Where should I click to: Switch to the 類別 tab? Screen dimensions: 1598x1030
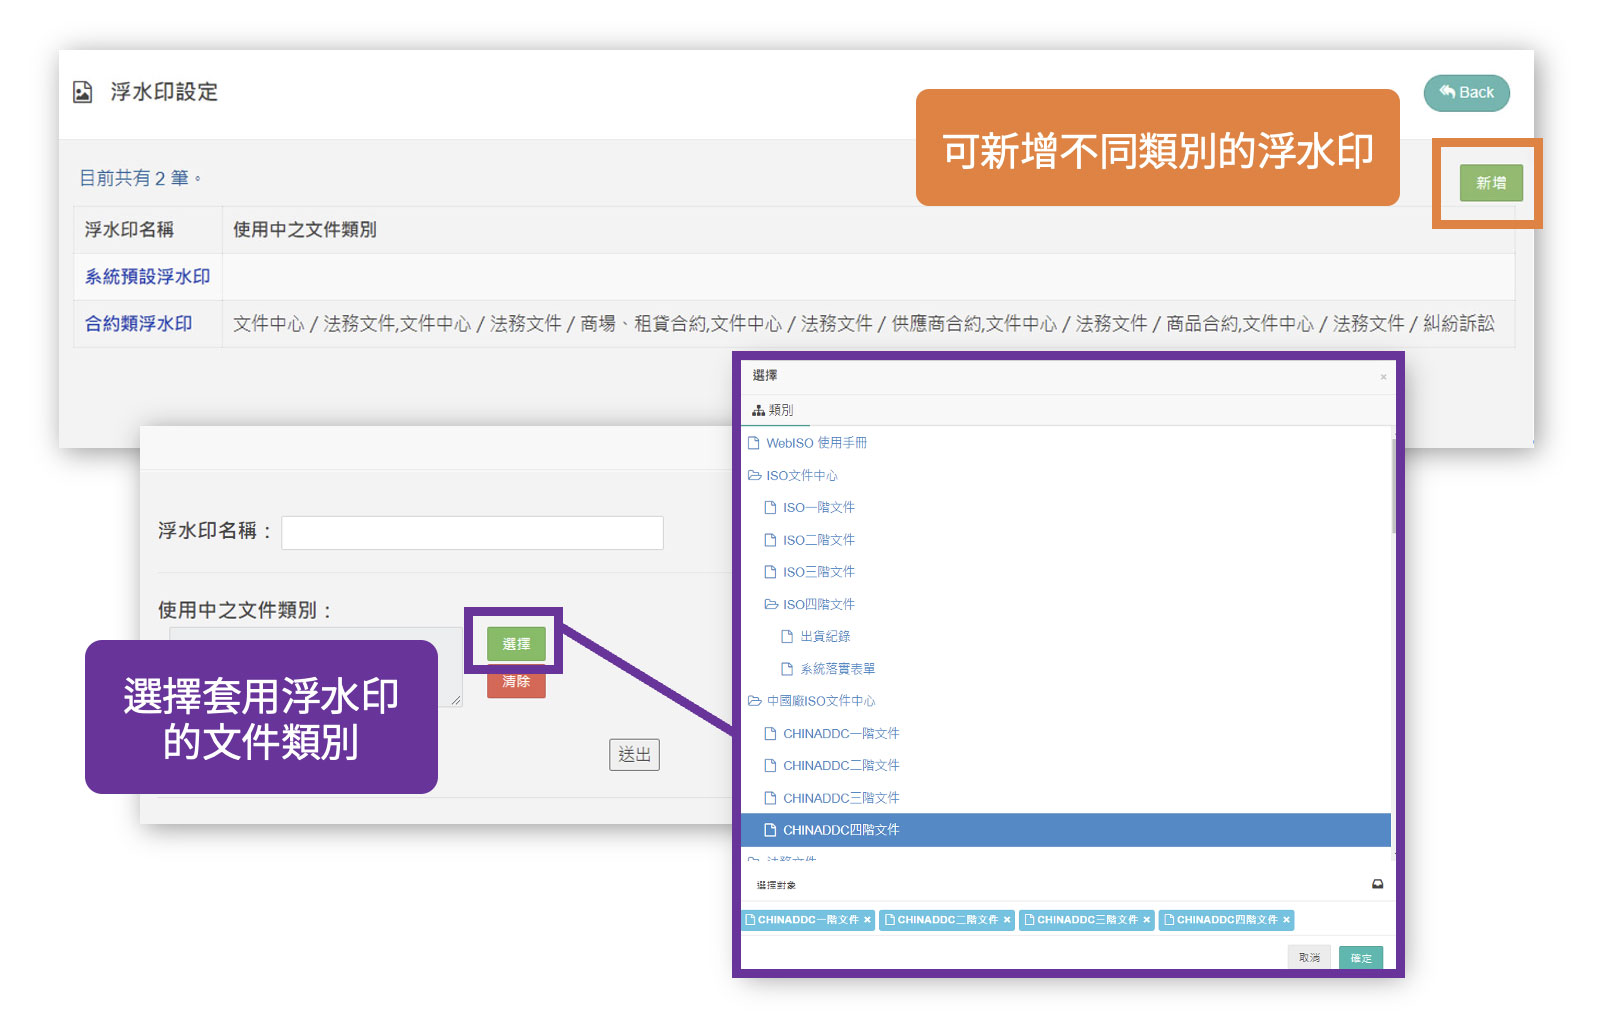[773, 410]
